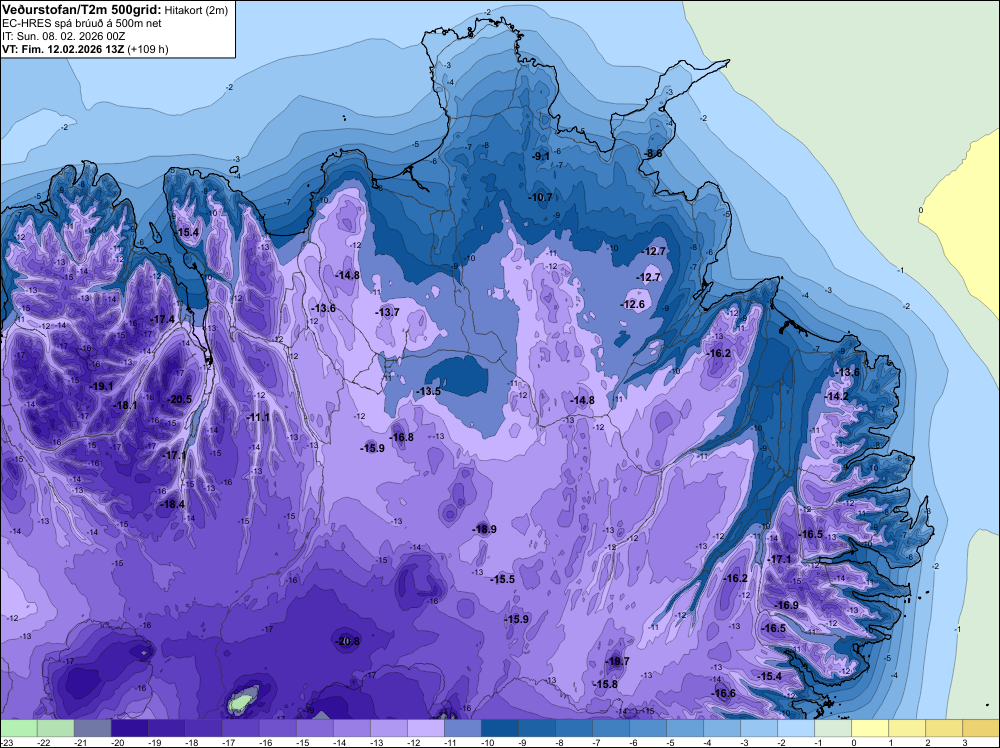Click the -16.6 temperature value on the map

pyautogui.click(x=723, y=693)
